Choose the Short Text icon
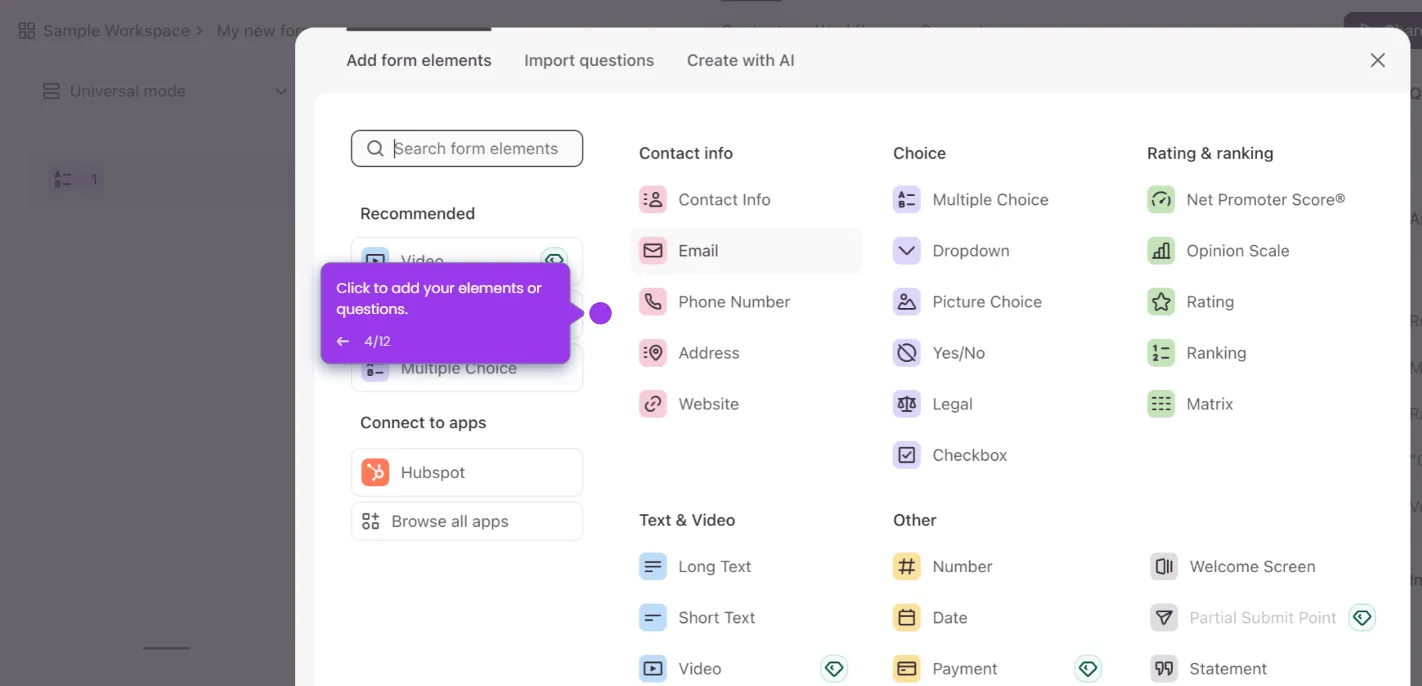The width and height of the screenshot is (1422, 686). (653, 617)
